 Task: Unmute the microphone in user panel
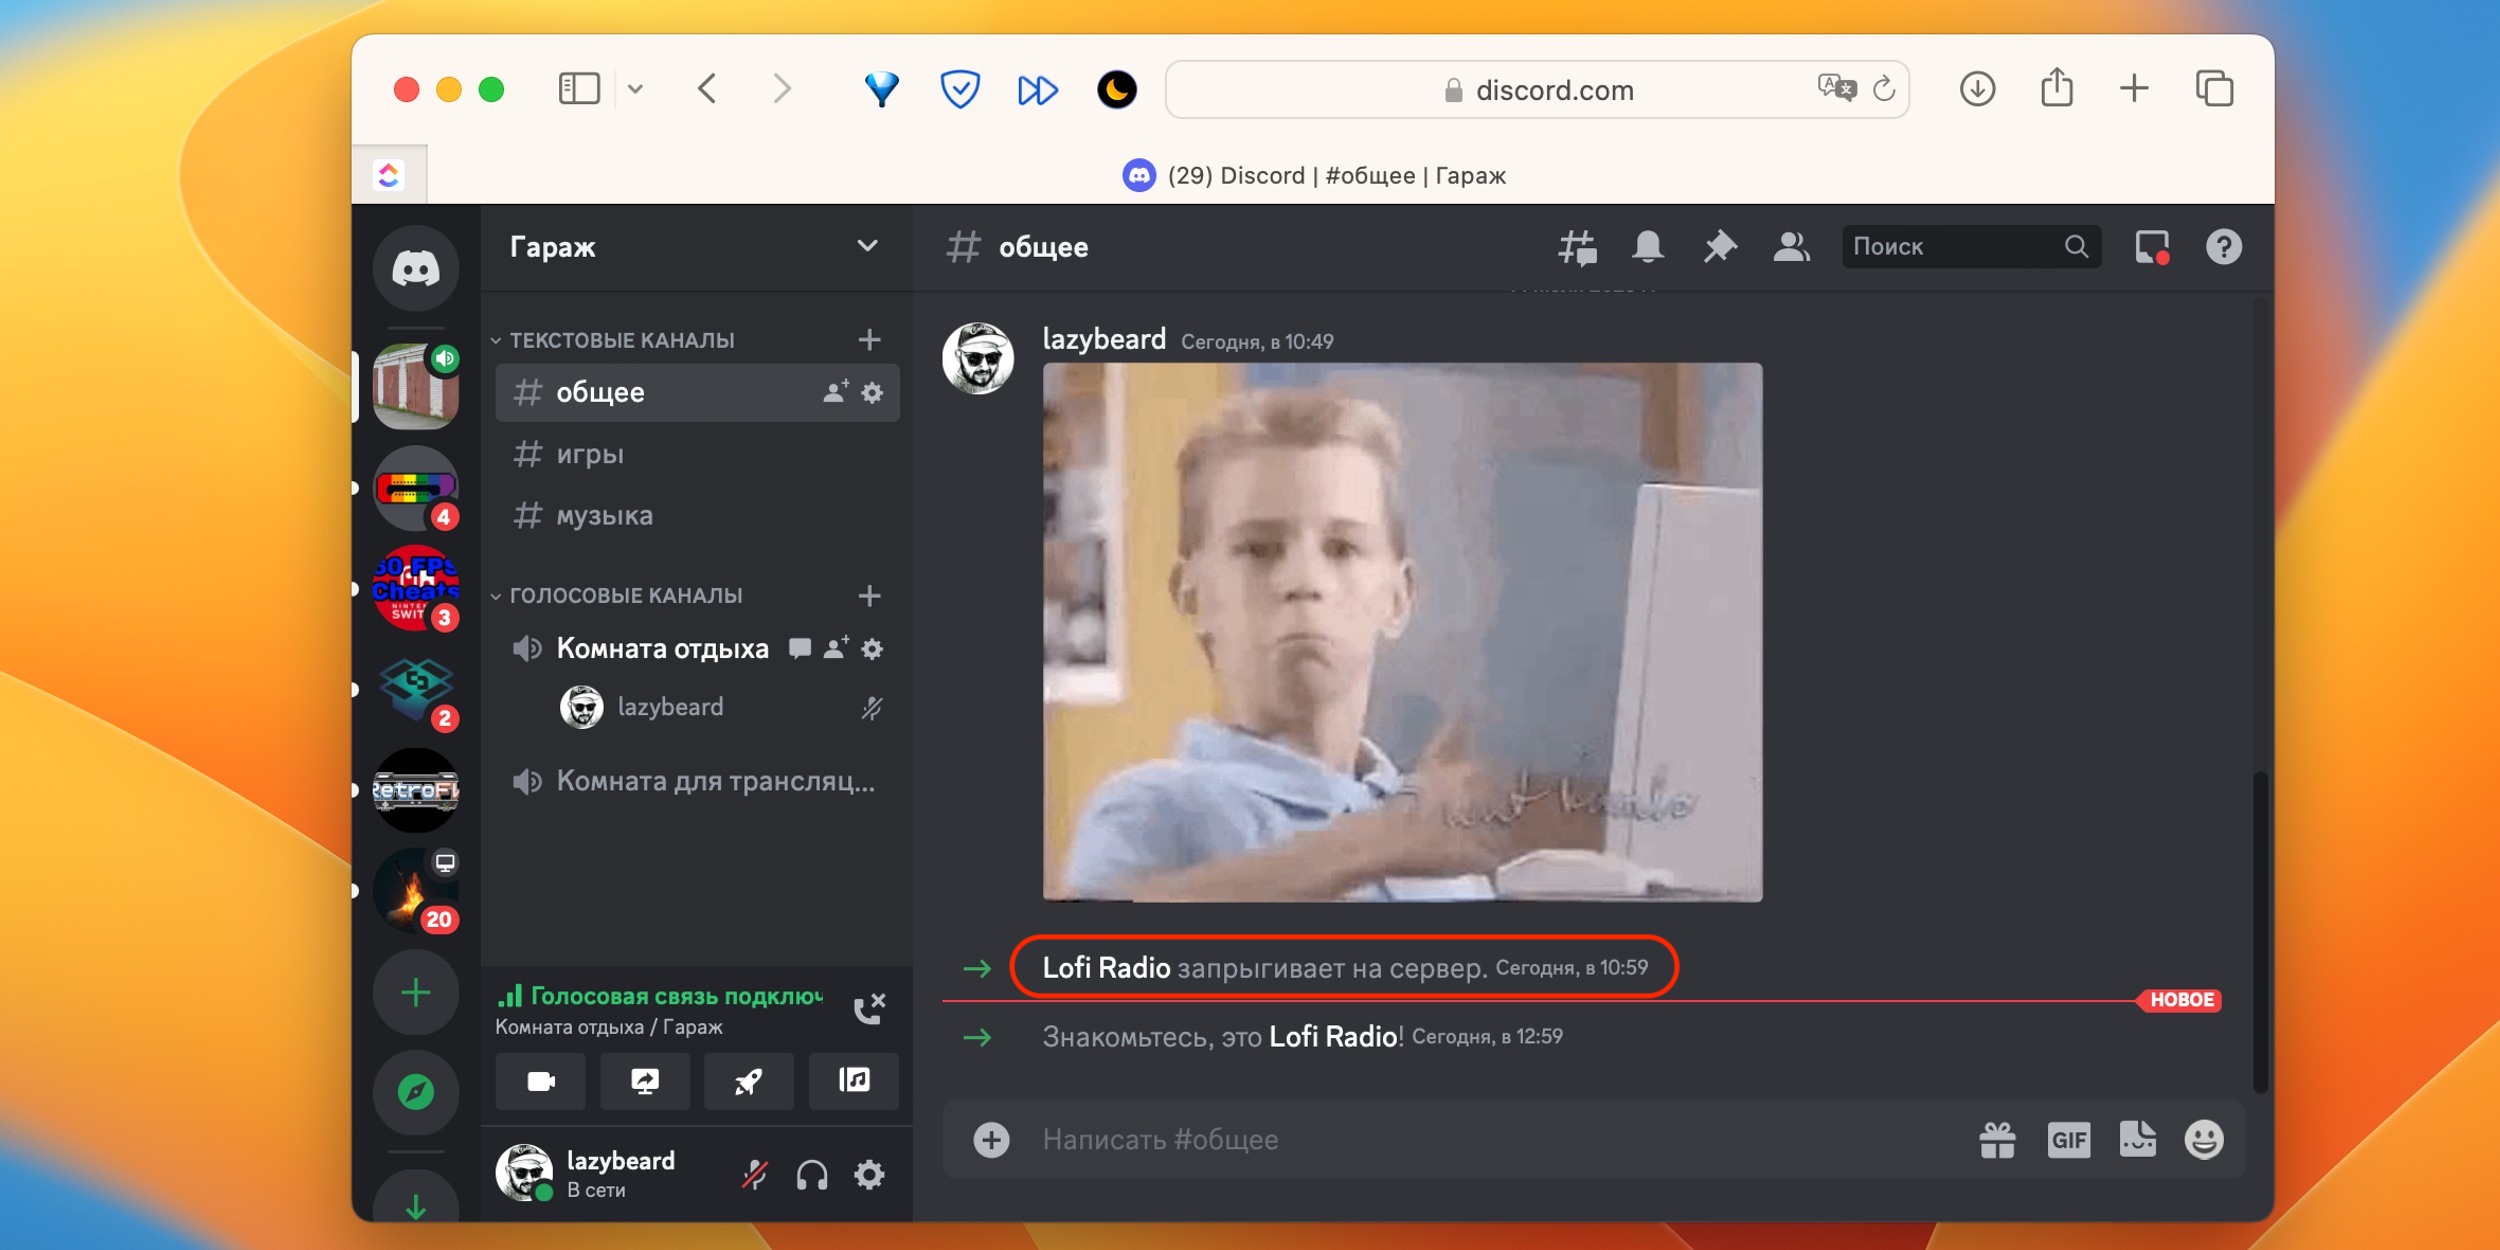[x=755, y=1174]
